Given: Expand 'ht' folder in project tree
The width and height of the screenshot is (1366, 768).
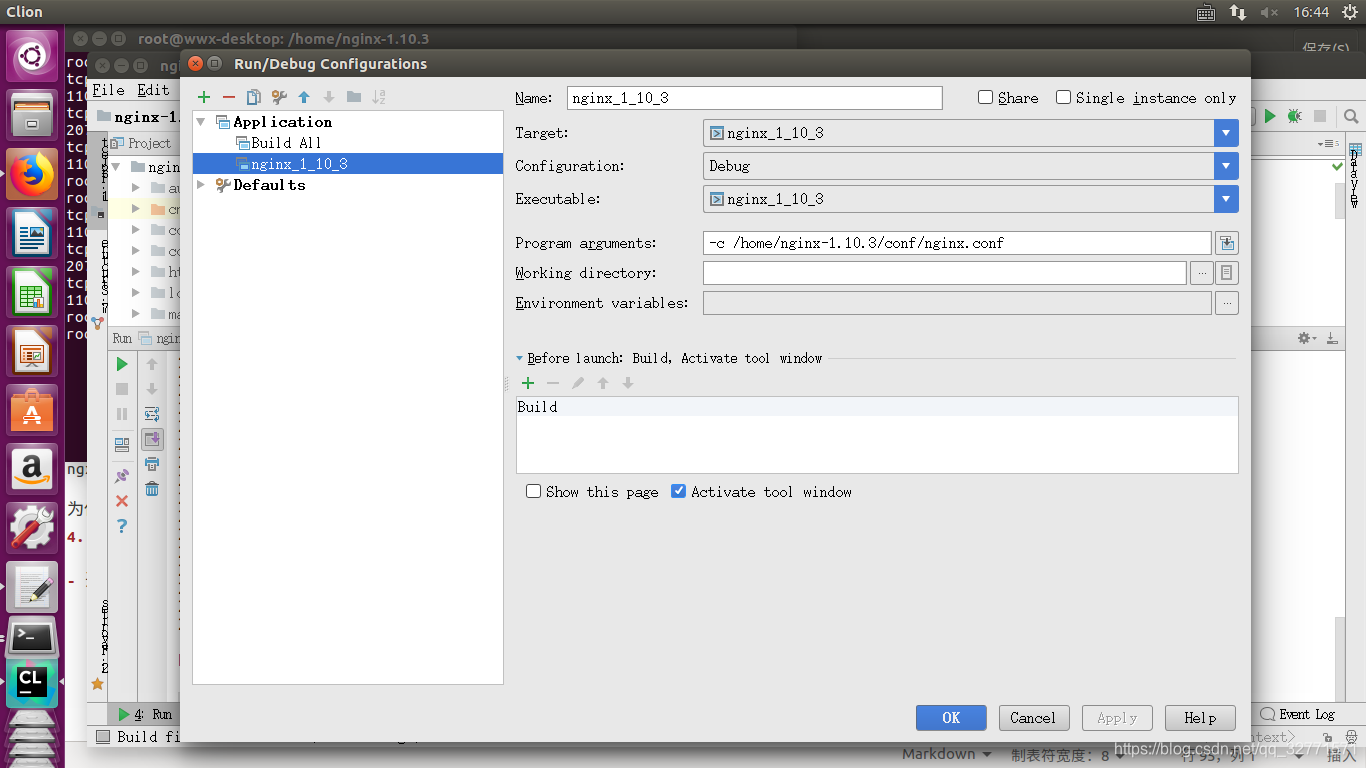Looking at the screenshot, I should (x=136, y=272).
